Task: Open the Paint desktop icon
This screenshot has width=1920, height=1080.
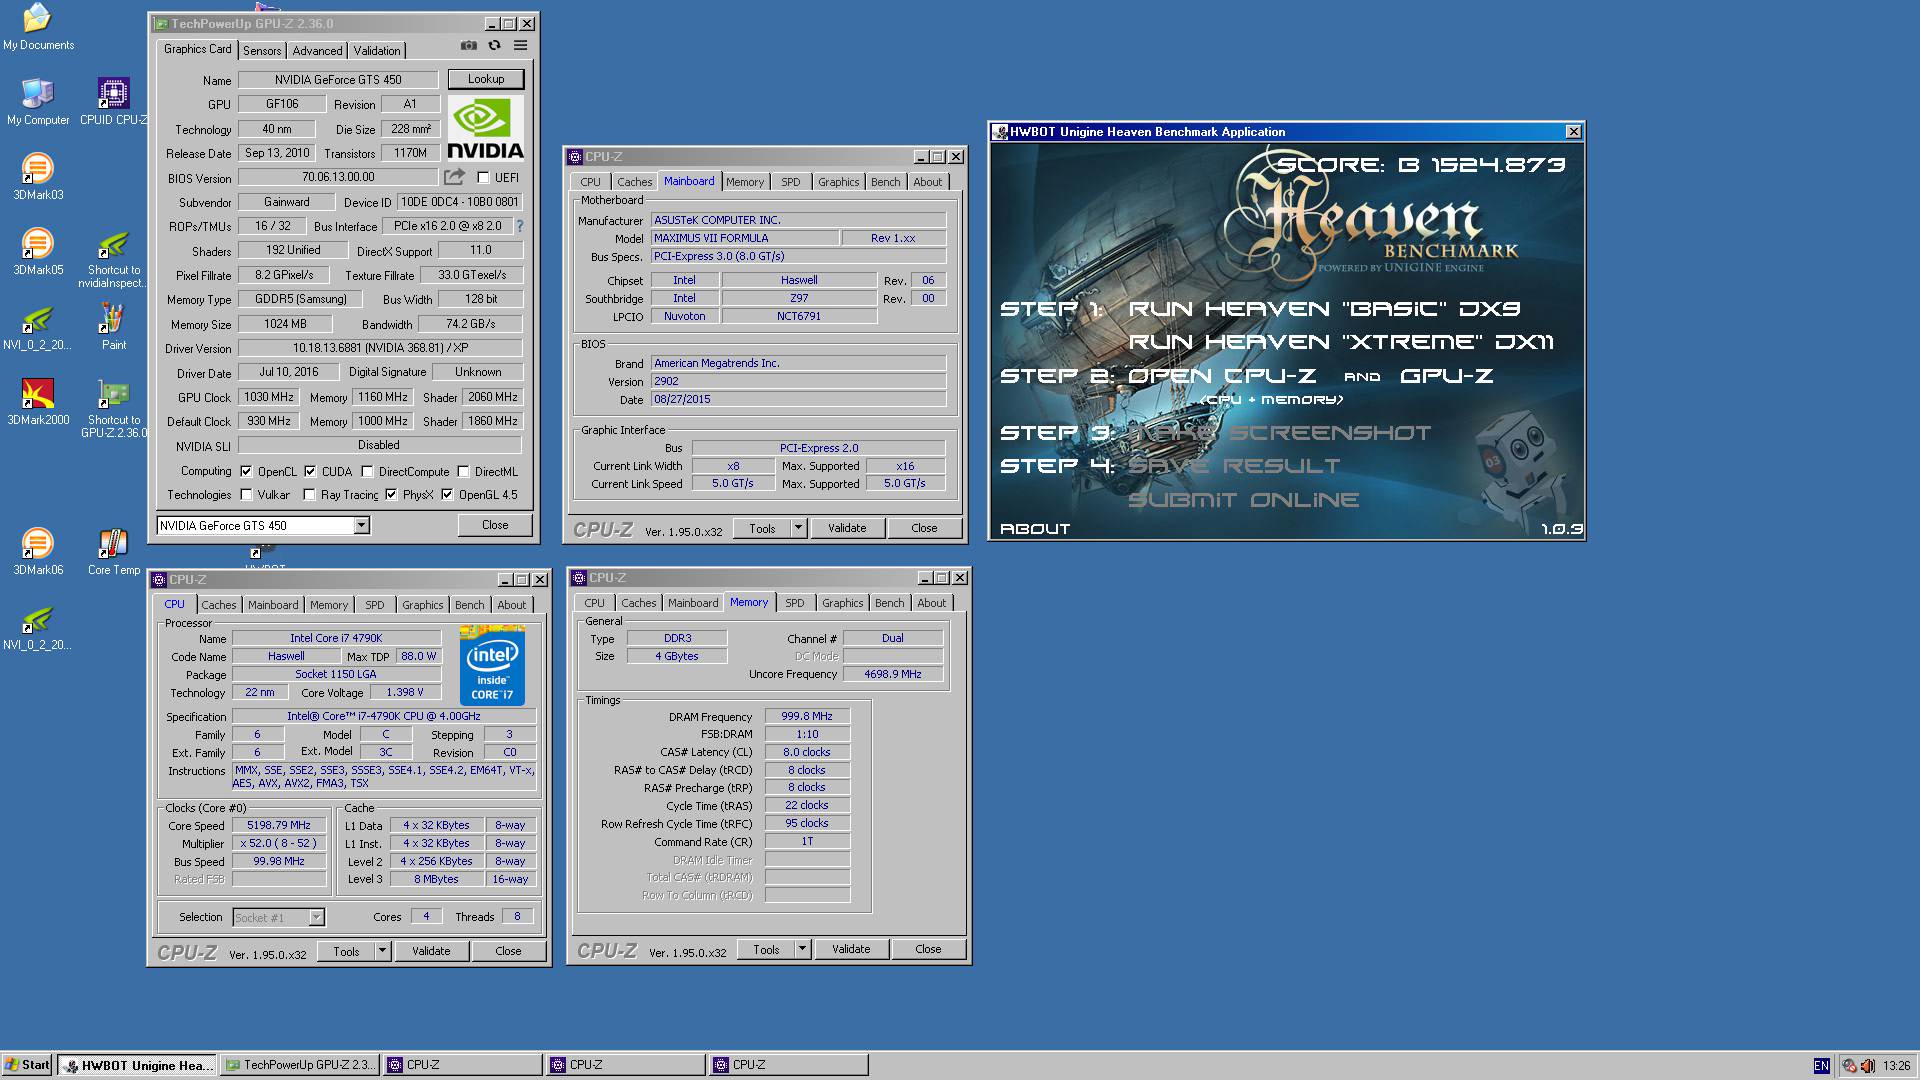Action: click(x=113, y=327)
